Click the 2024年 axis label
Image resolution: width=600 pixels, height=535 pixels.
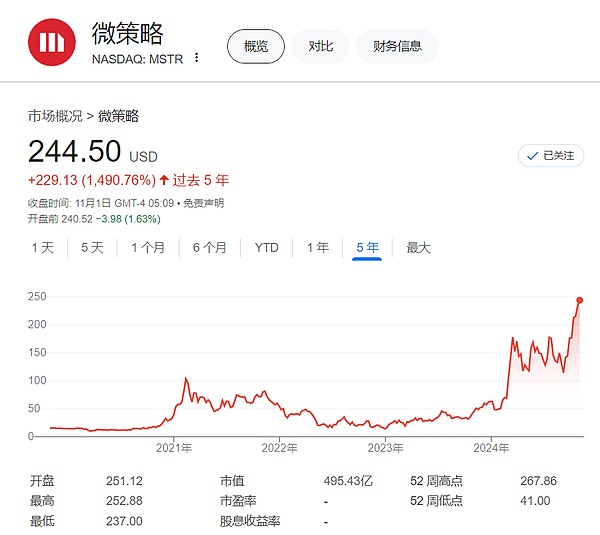(491, 448)
